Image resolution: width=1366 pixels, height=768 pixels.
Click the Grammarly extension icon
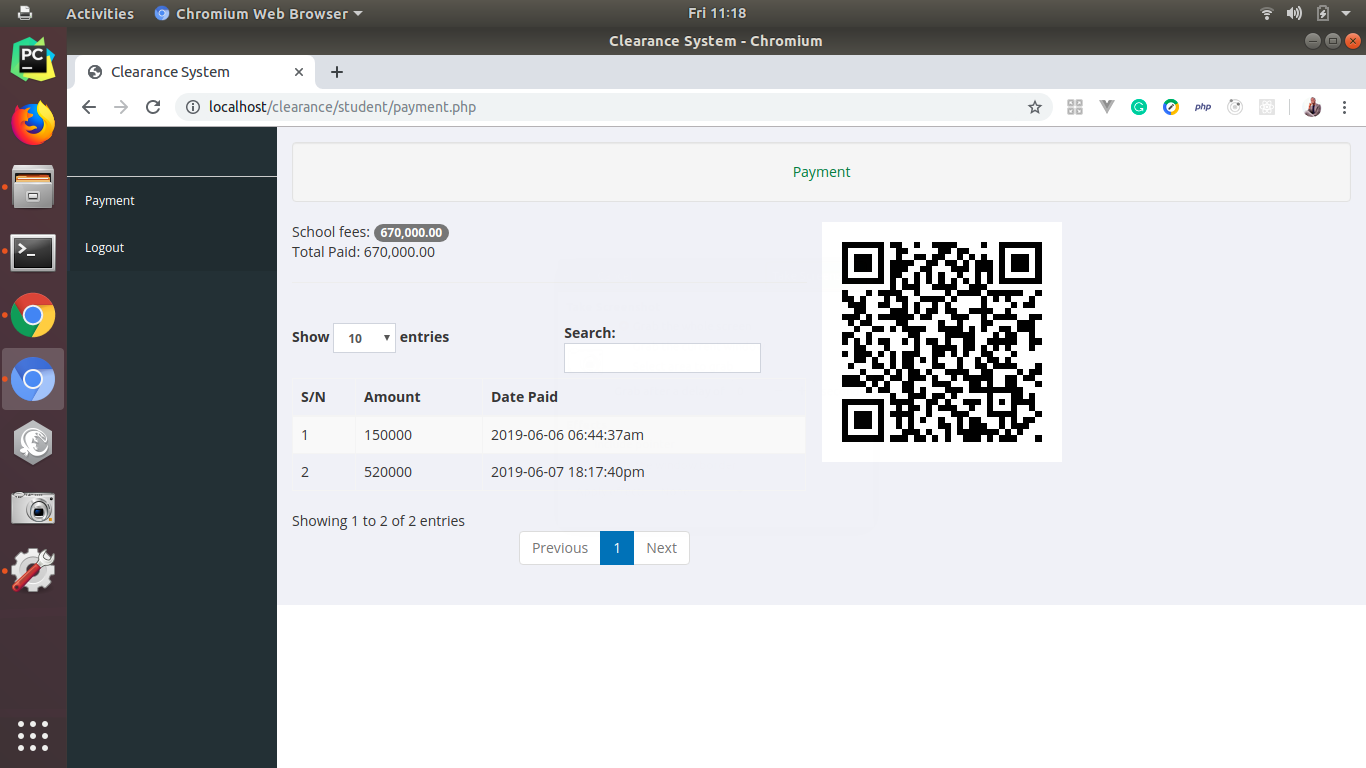(x=1139, y=107)
